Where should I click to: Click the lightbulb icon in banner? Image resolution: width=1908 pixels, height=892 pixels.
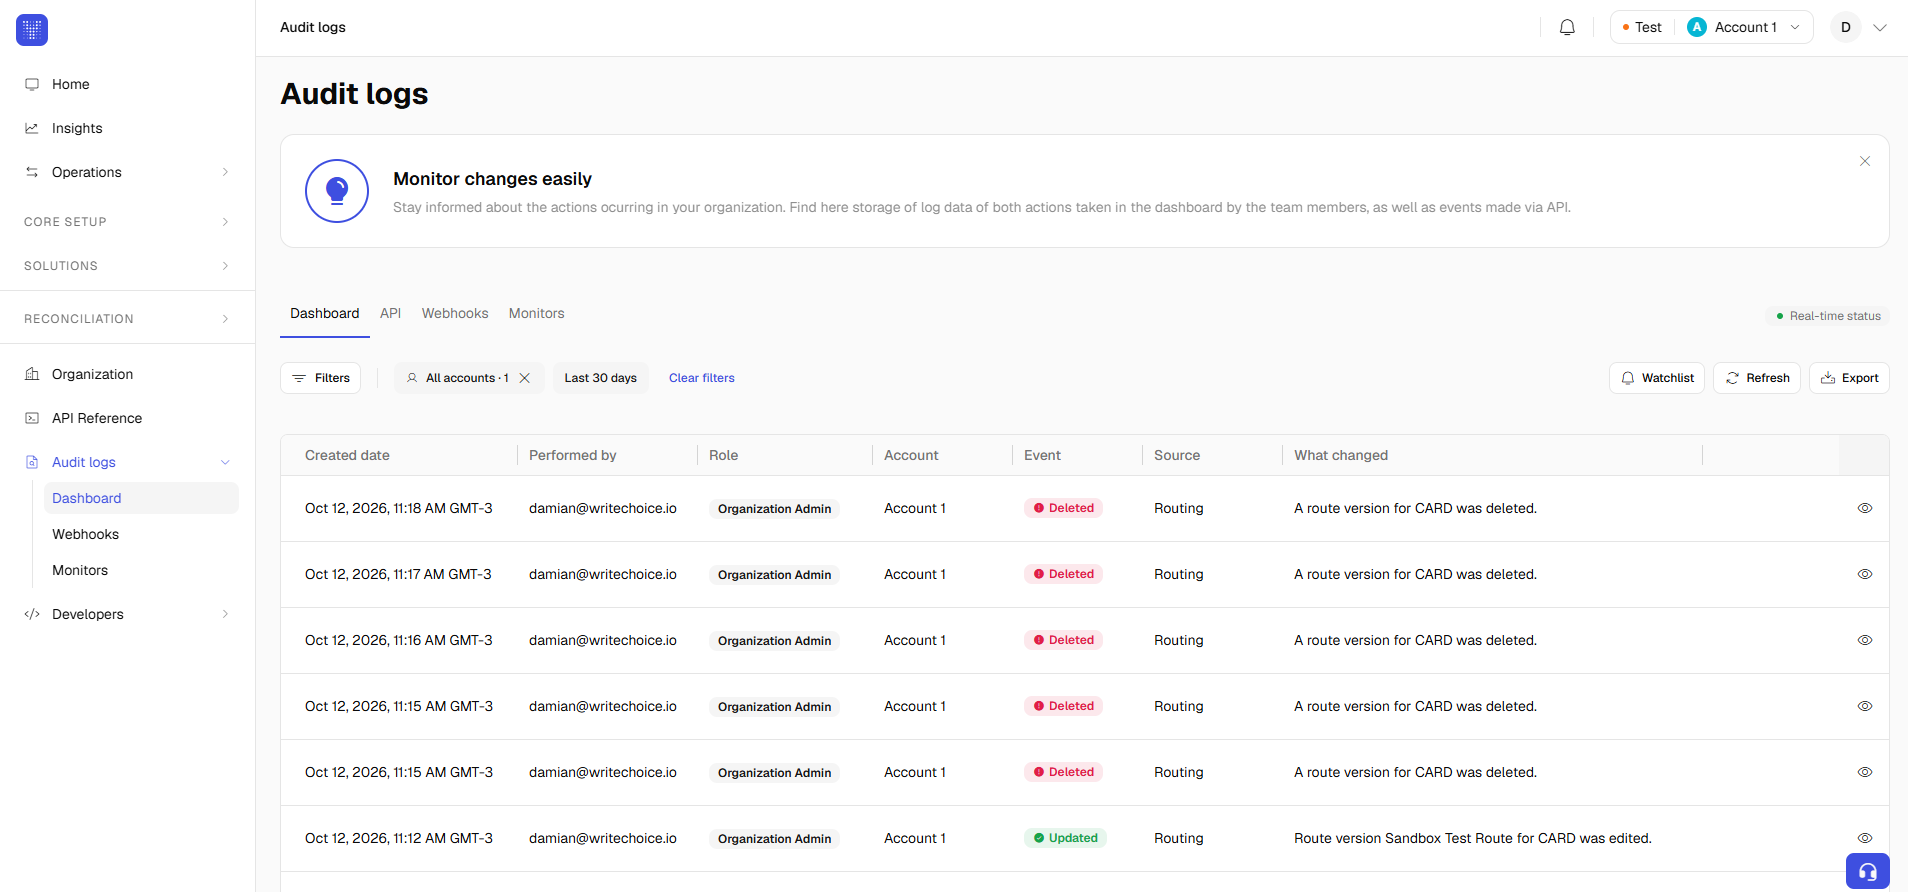[337, 191]
